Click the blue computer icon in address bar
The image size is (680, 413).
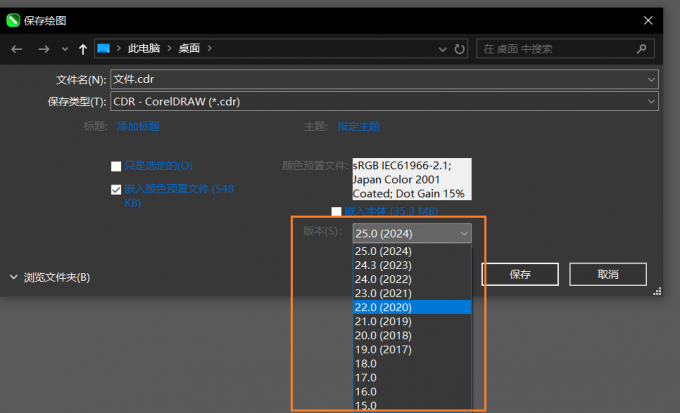pos(103,48)
